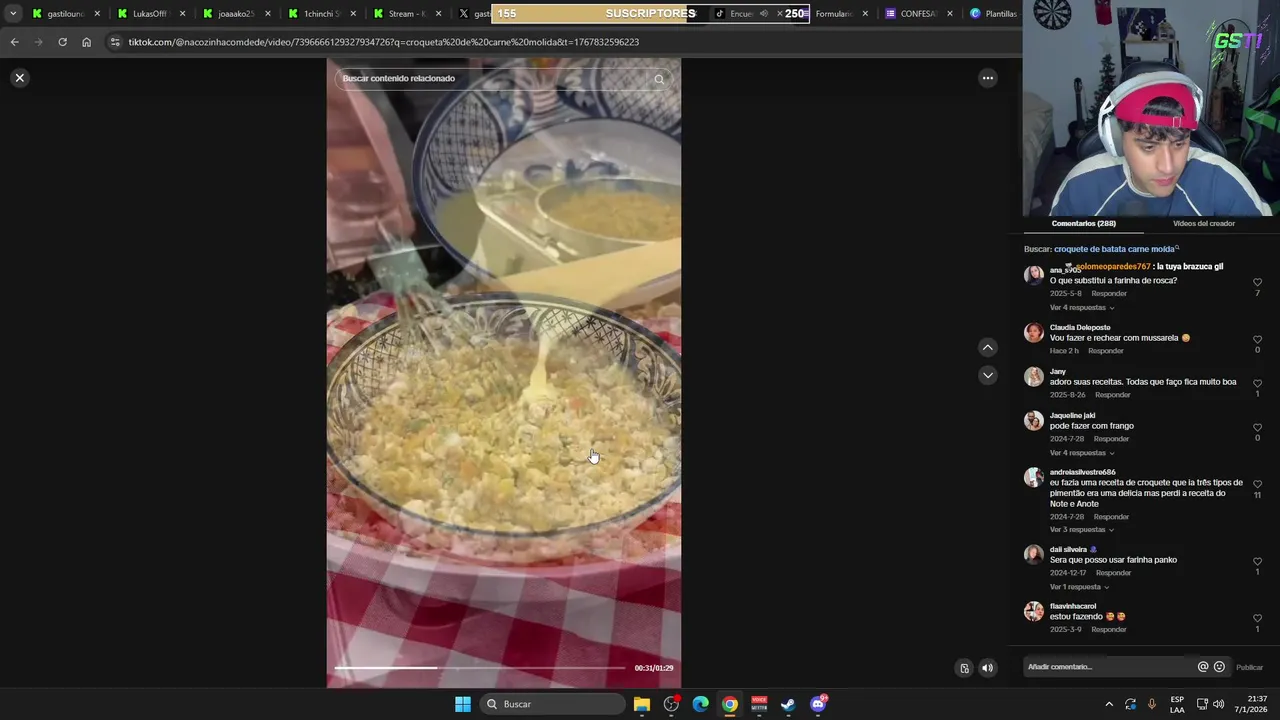
Task: Mute the video with the speaker icon
Action: click(987, 668)
